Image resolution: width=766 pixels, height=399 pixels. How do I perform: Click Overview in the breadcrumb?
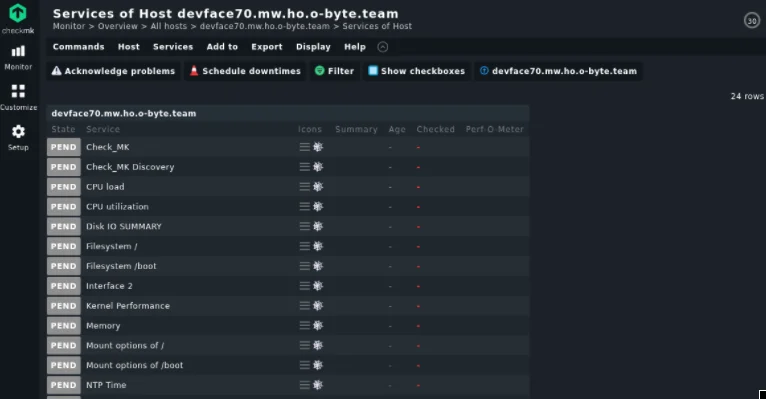pyautogui.click(x=118, y=26)
